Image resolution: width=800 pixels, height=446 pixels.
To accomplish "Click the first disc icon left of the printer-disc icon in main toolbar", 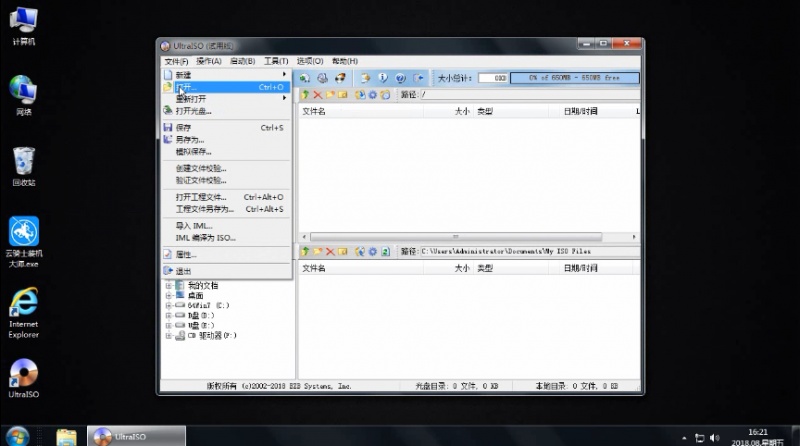I will [305, 78].
